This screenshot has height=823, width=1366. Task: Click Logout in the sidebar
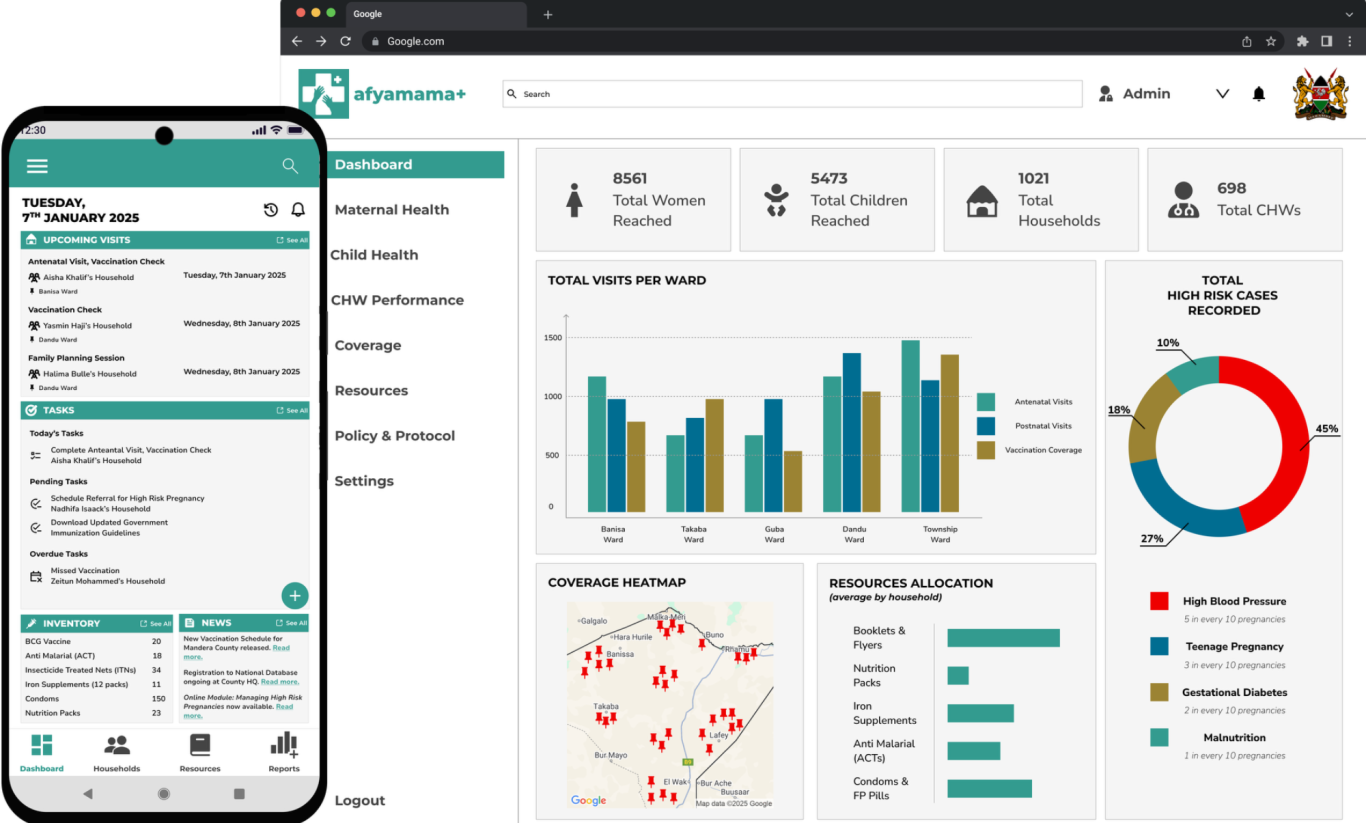pyautogui.click(x=360, y=800)
